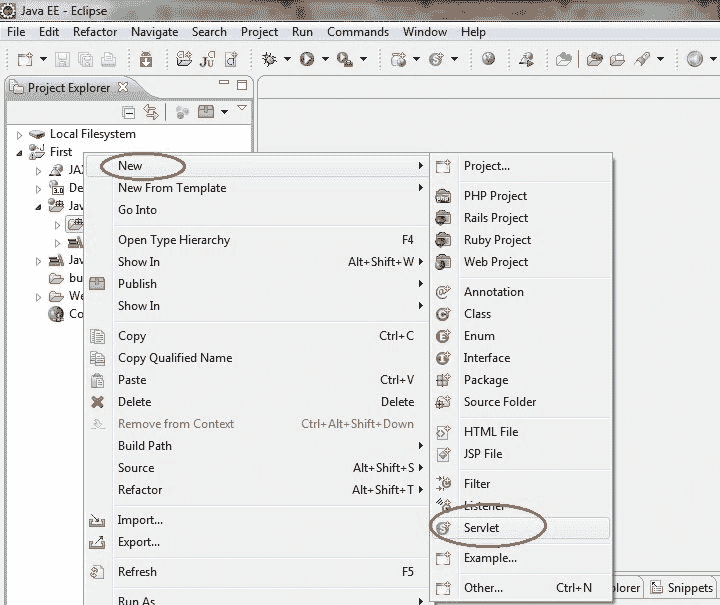Collapse the First project node
The image size is (720, 605).
tap(19, 153)
